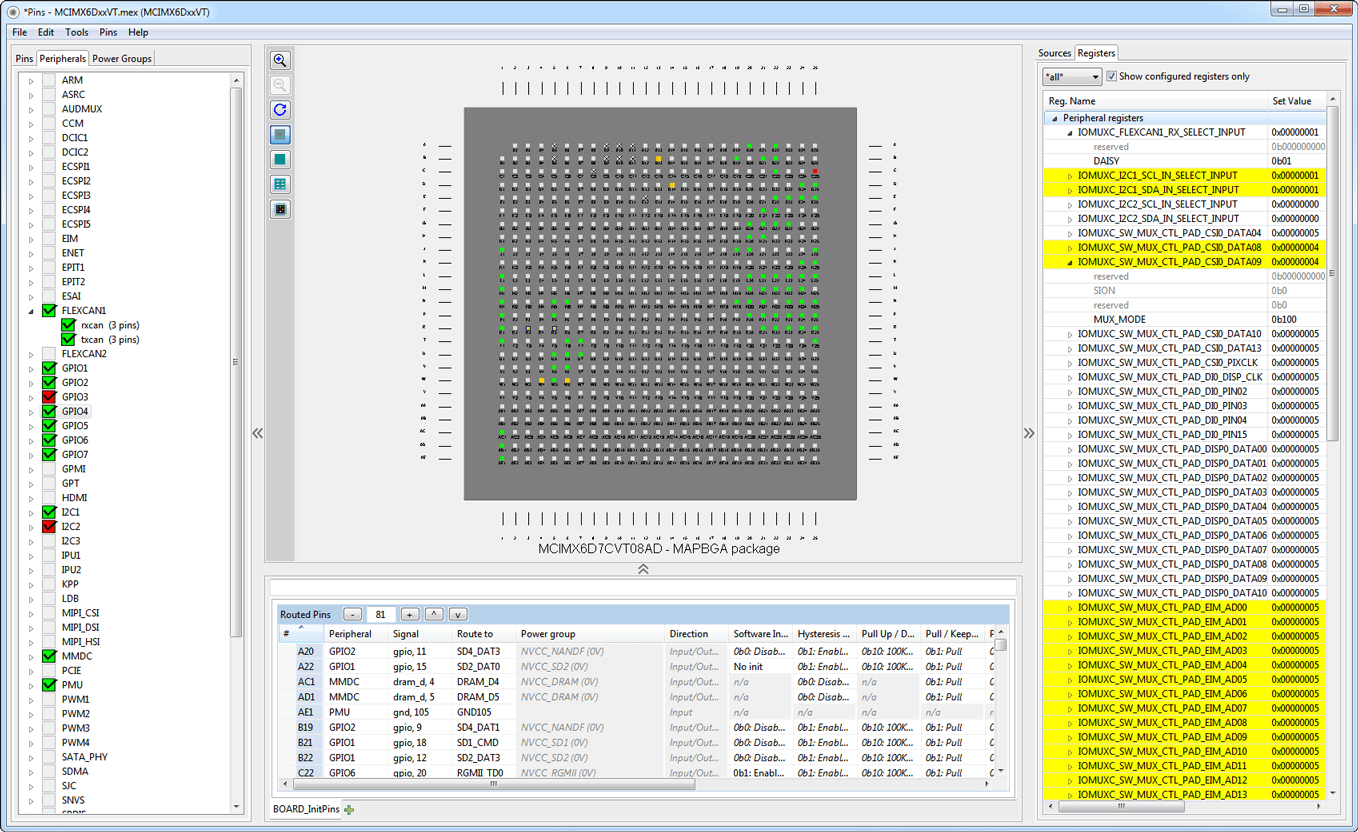Click the teal grid pin-list view icon

click(x=280, y=184)
